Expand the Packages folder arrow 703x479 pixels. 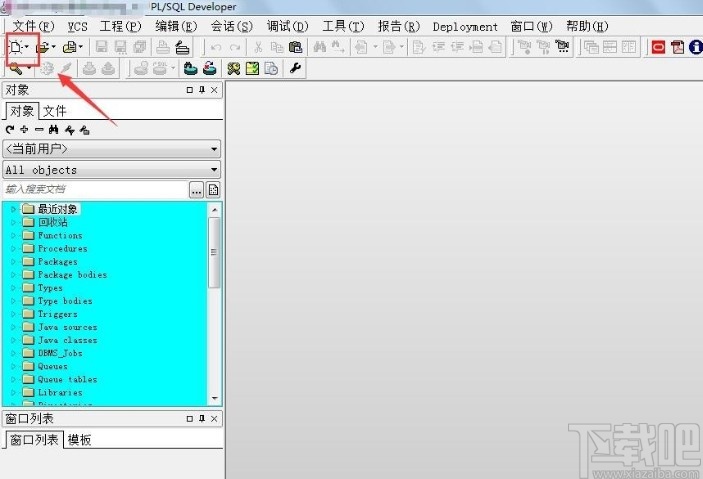tap(13, 261)
